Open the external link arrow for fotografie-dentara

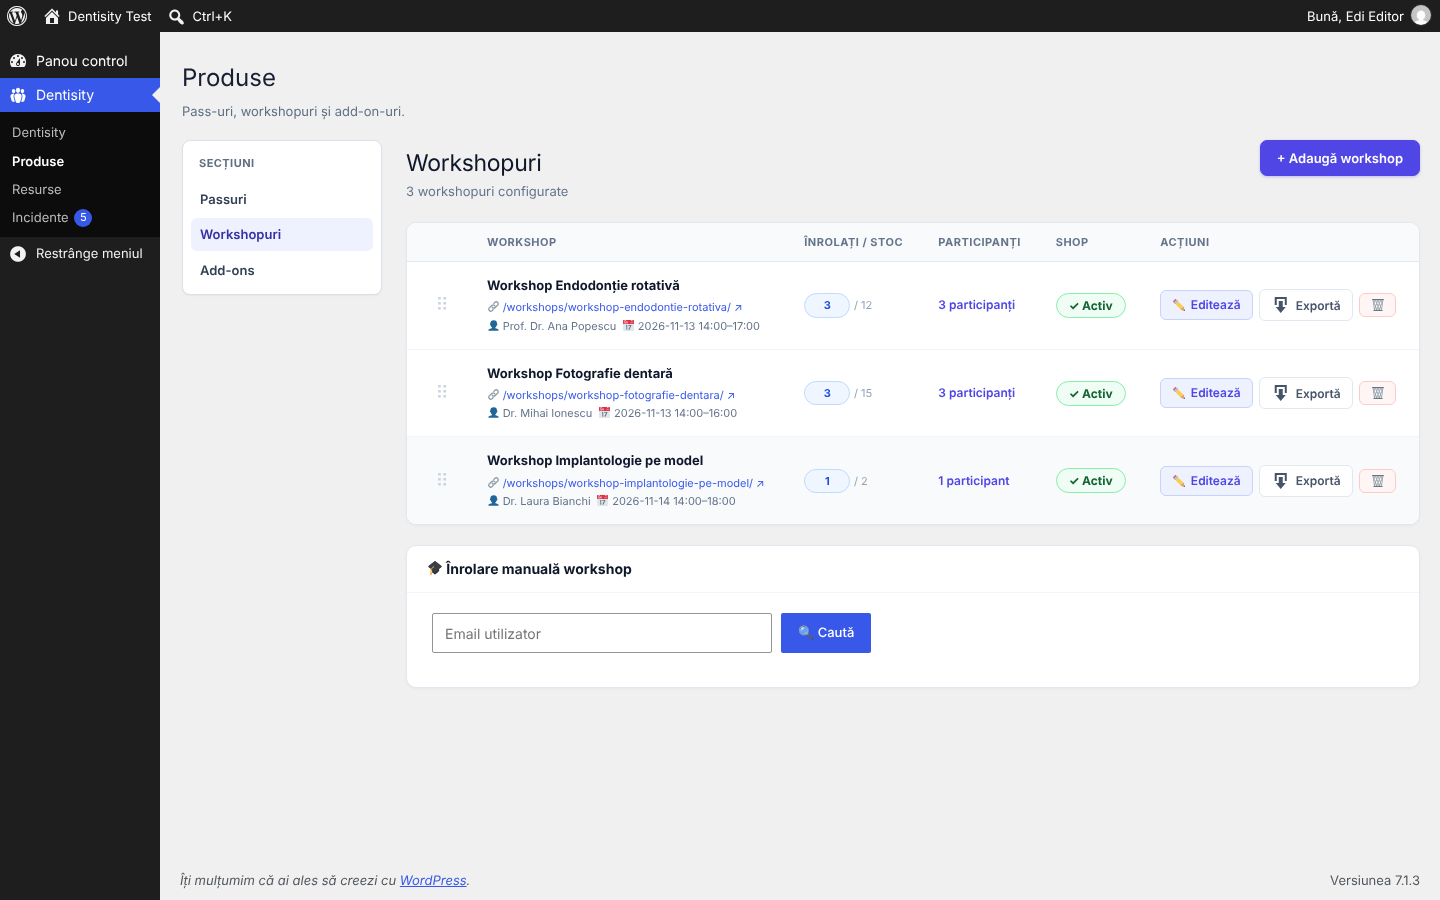(731, 396)
